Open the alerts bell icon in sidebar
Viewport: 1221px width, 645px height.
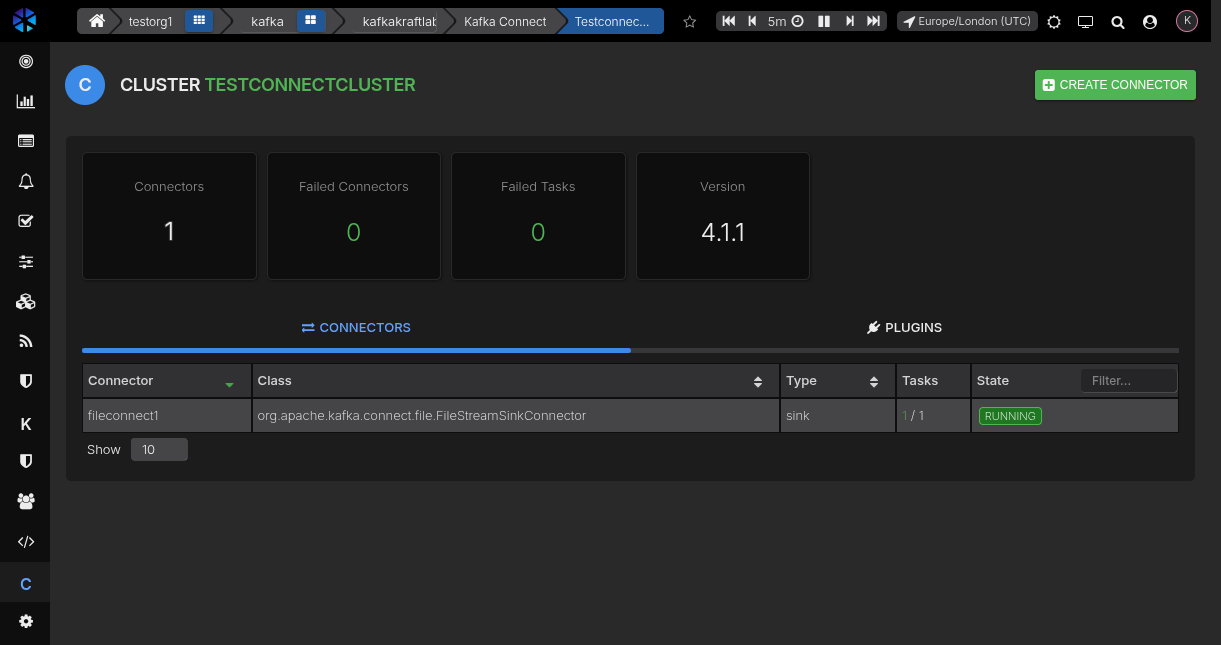26,181
